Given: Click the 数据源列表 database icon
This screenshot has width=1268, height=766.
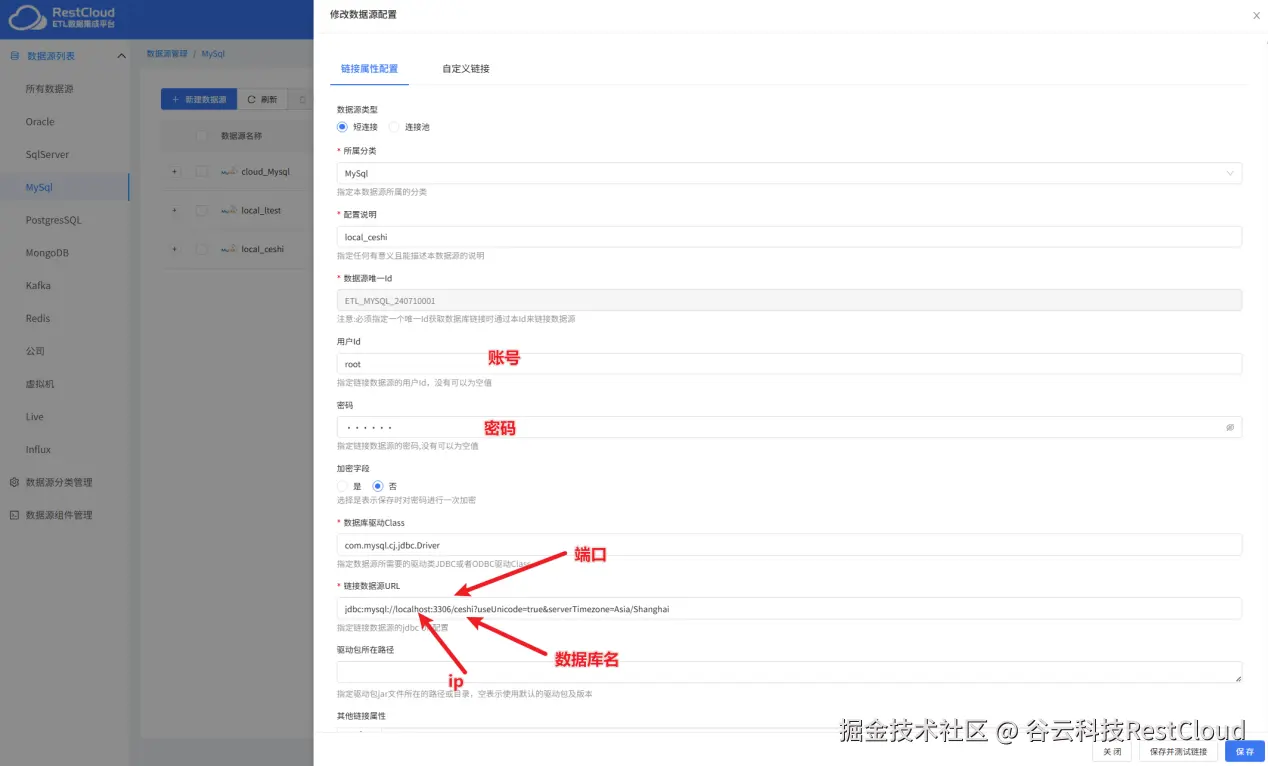Looking at the screenshot, I should click(14, 56).
